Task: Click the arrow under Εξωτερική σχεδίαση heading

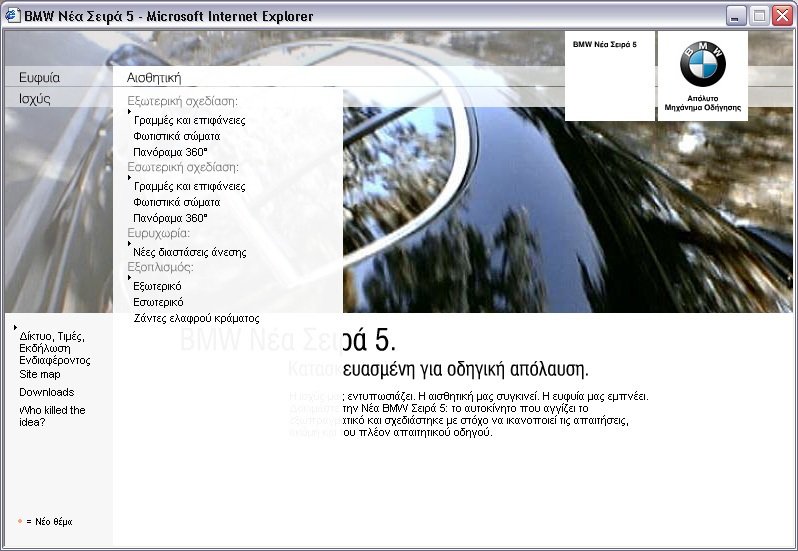Action: tap(129, 111)
